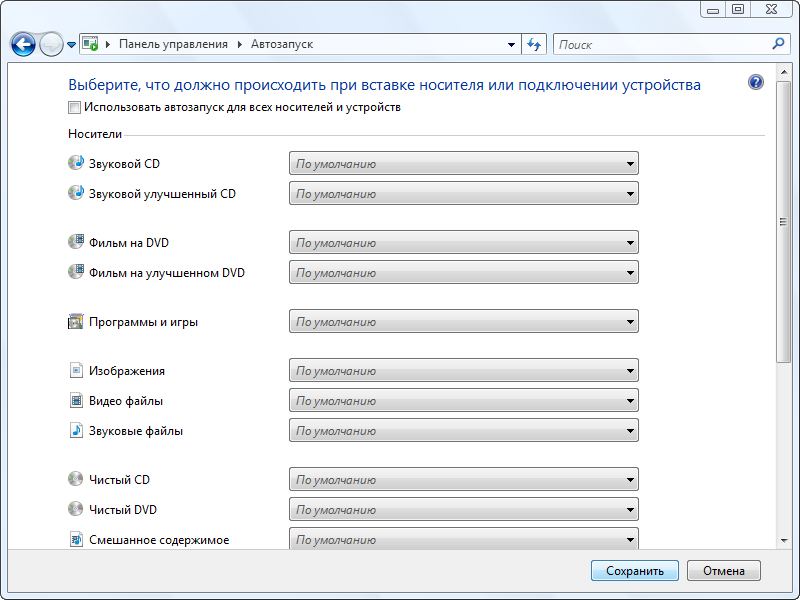The image size is (800, 600).
Task: Click the refresh button next to address bar
Action: pos(534,45)
